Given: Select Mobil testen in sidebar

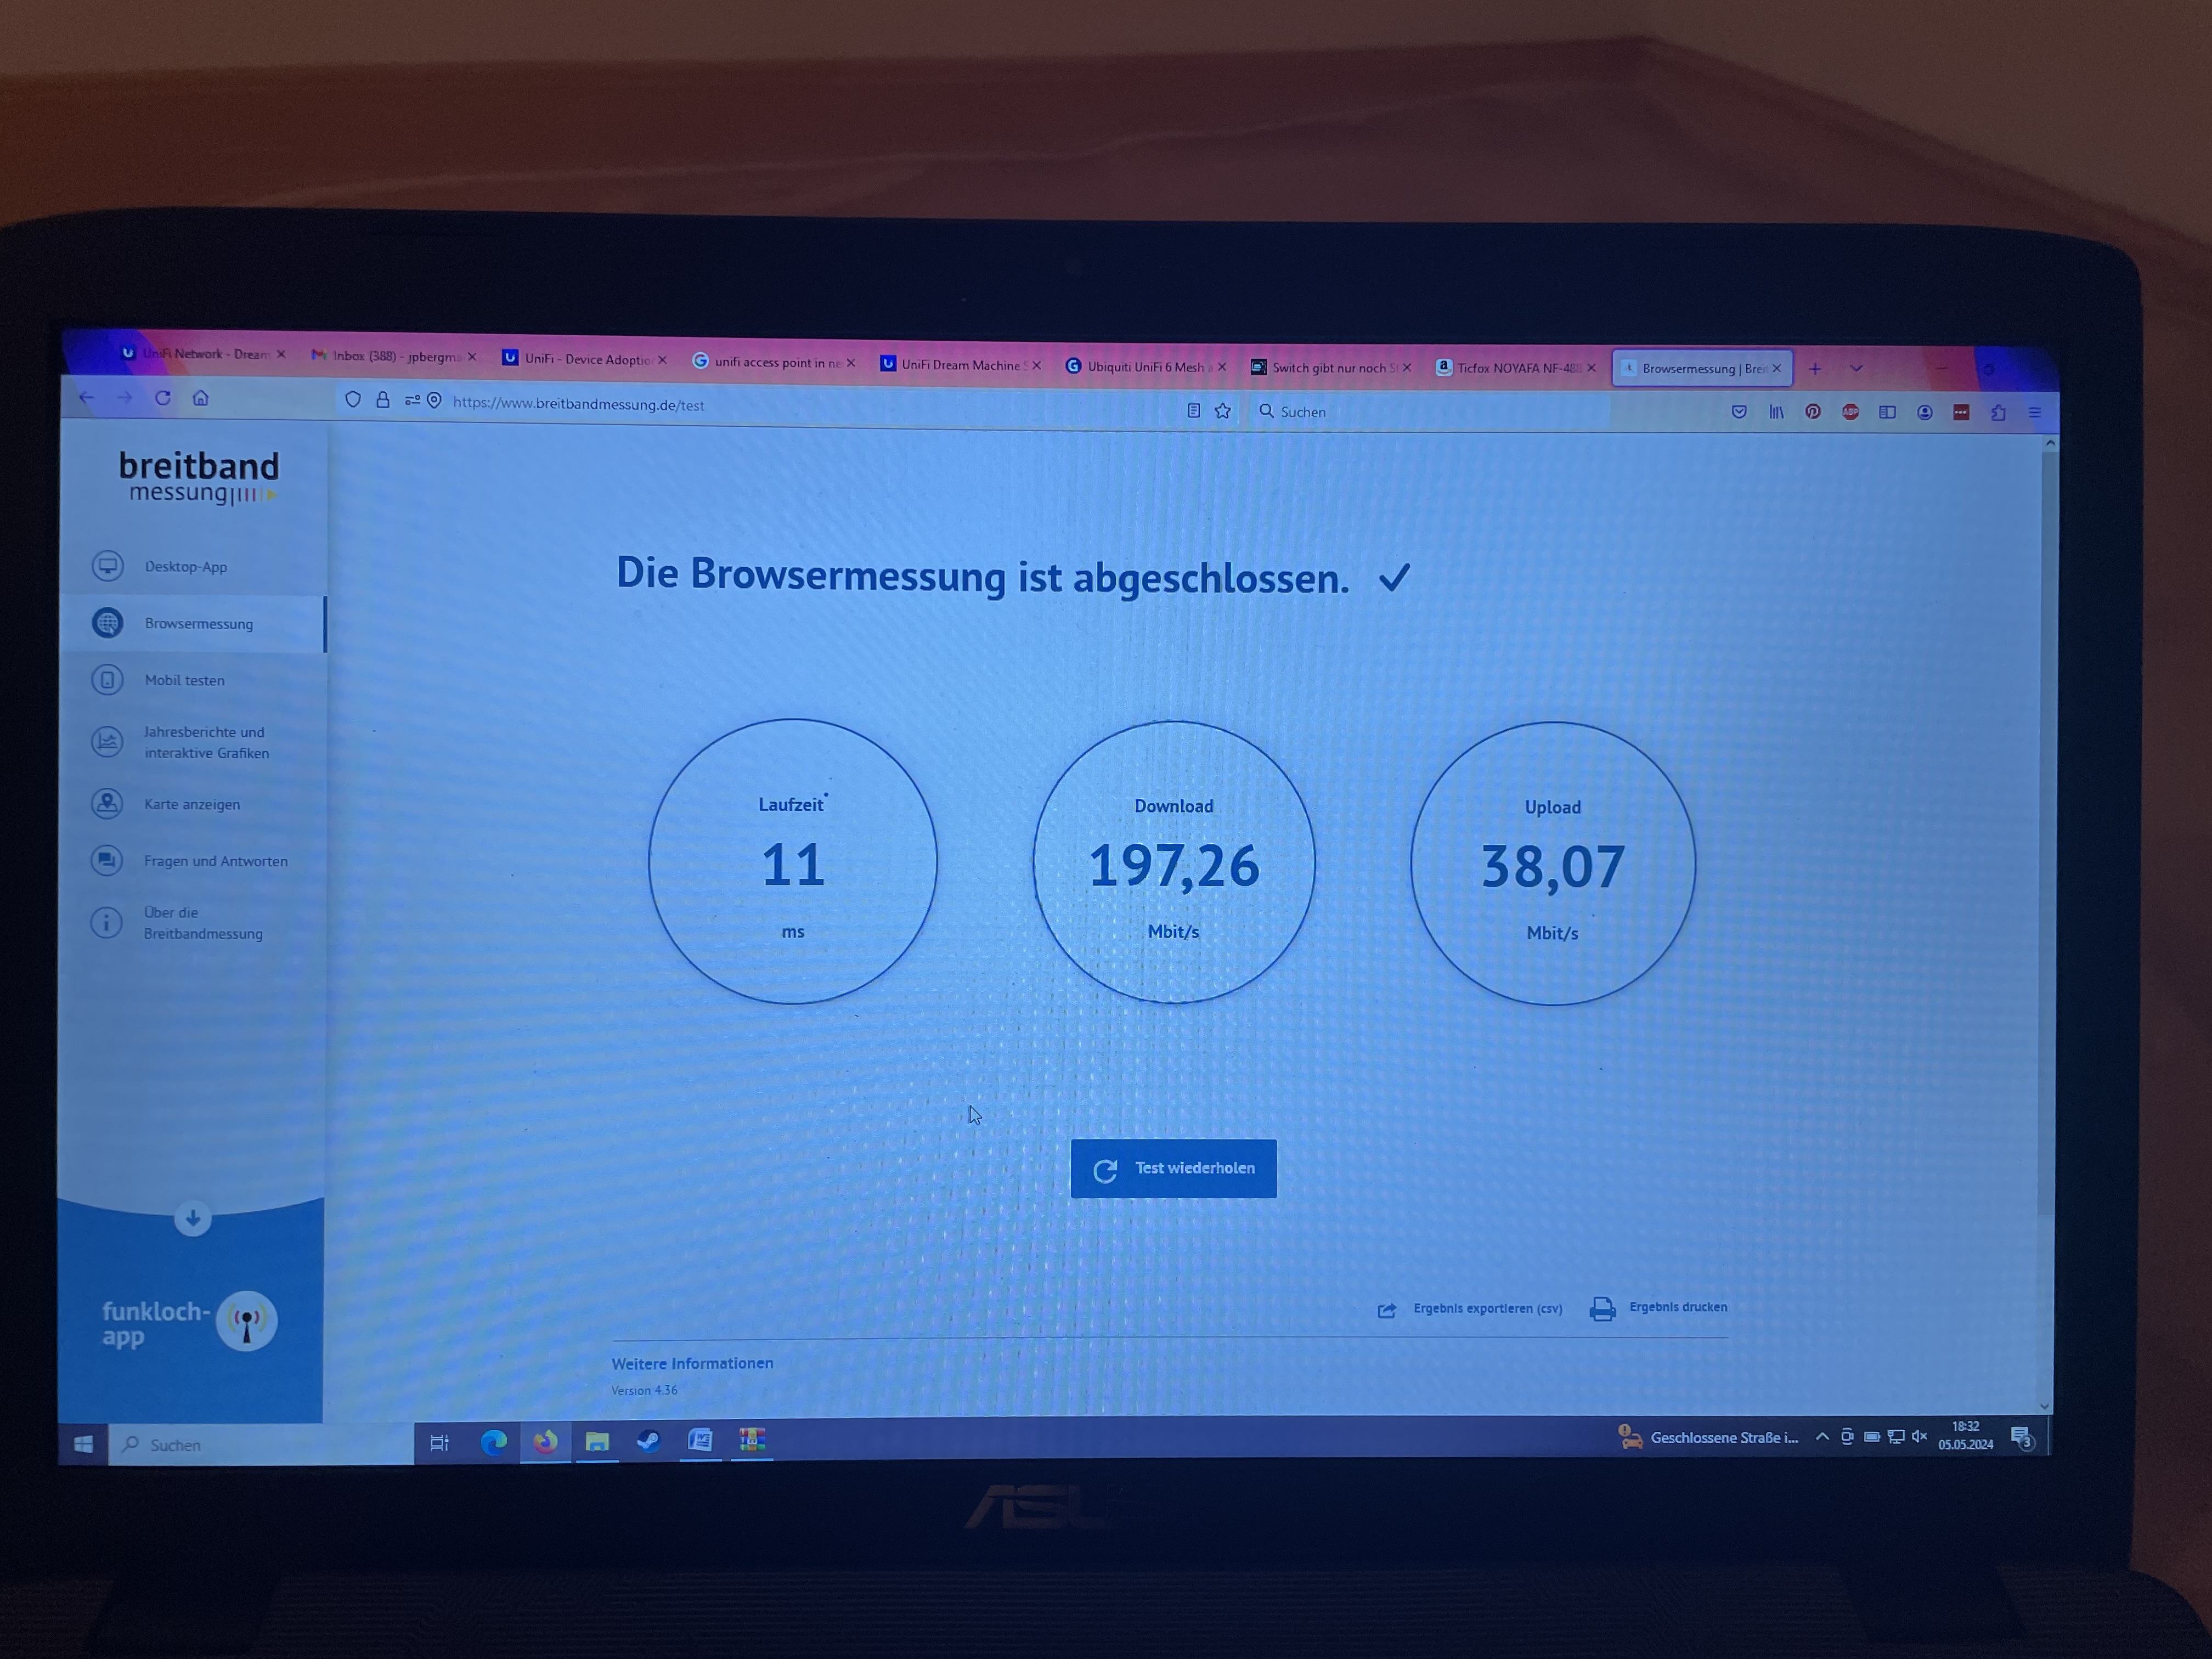Looking at the screenshot, I should (x=185, y=680).
